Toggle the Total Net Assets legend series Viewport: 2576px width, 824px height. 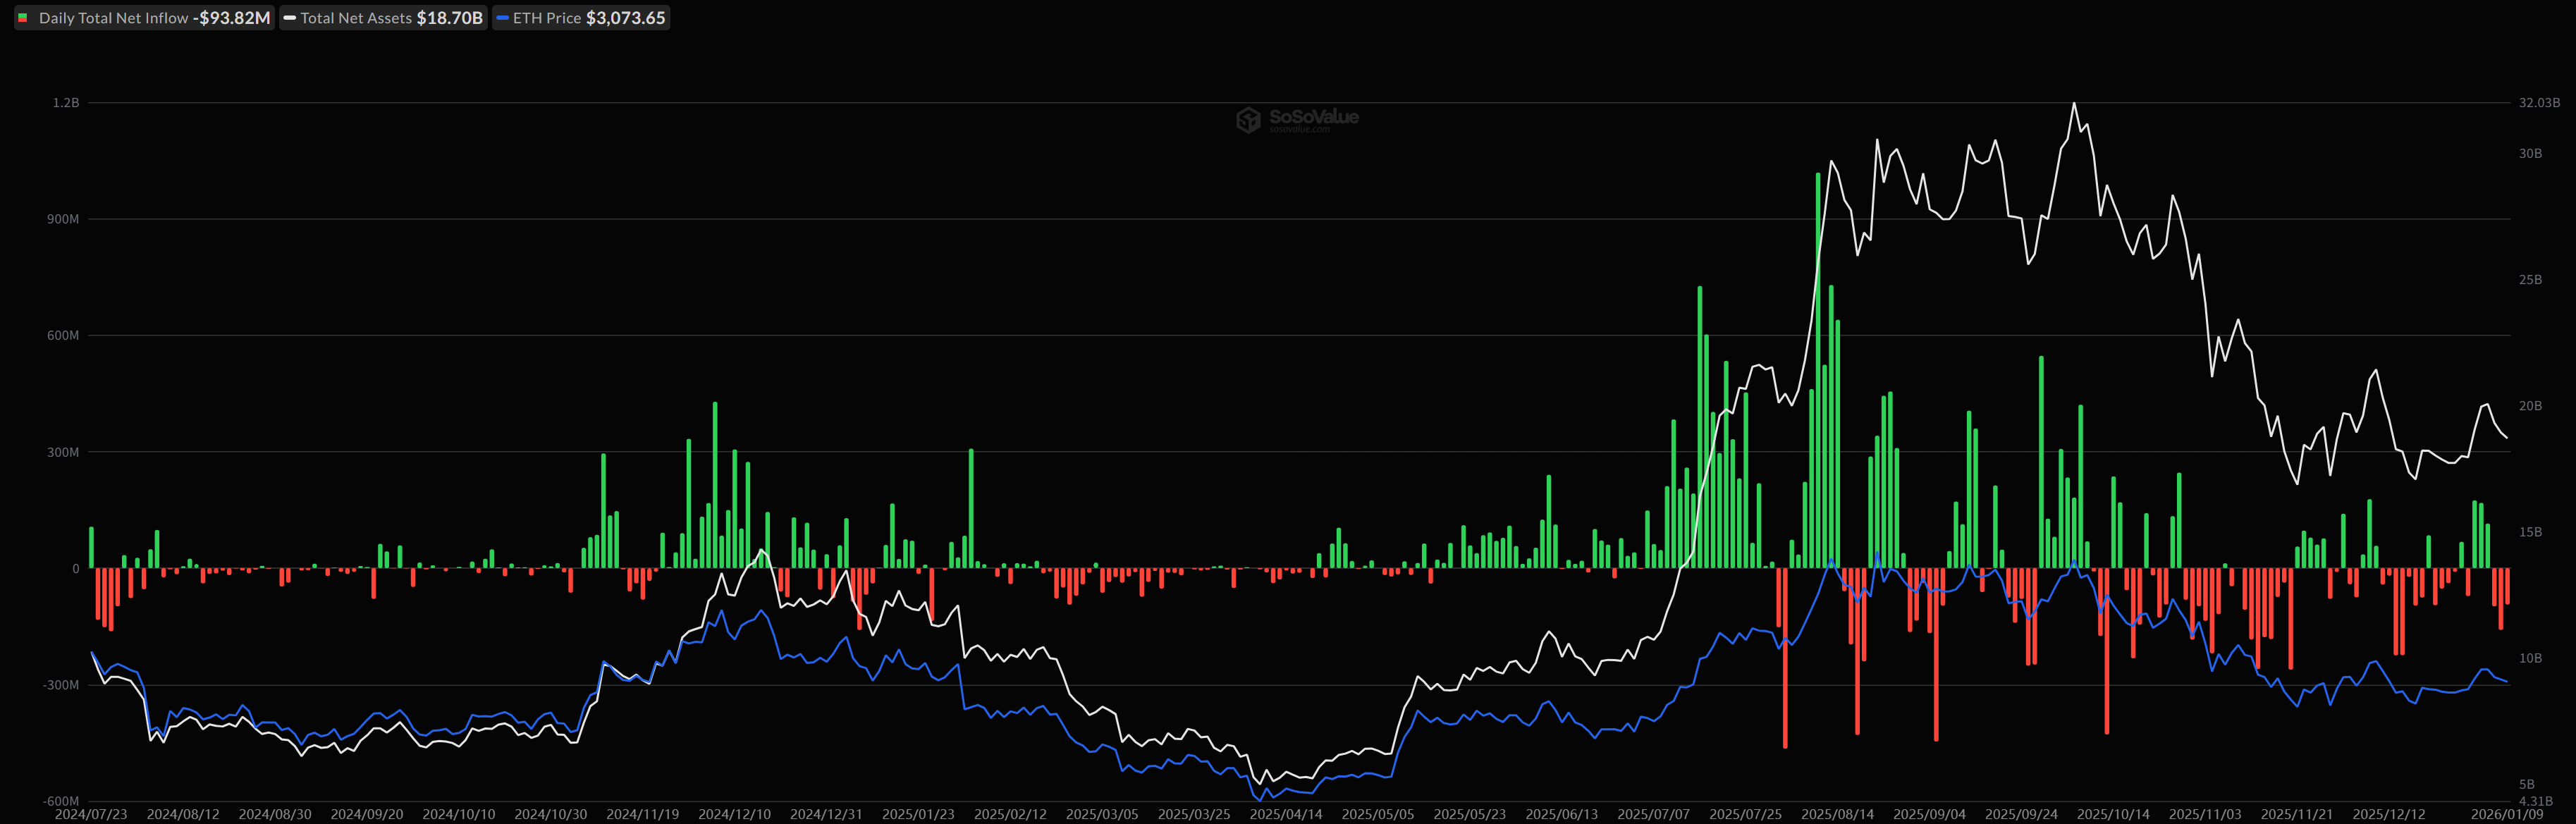tap(356, 18)
